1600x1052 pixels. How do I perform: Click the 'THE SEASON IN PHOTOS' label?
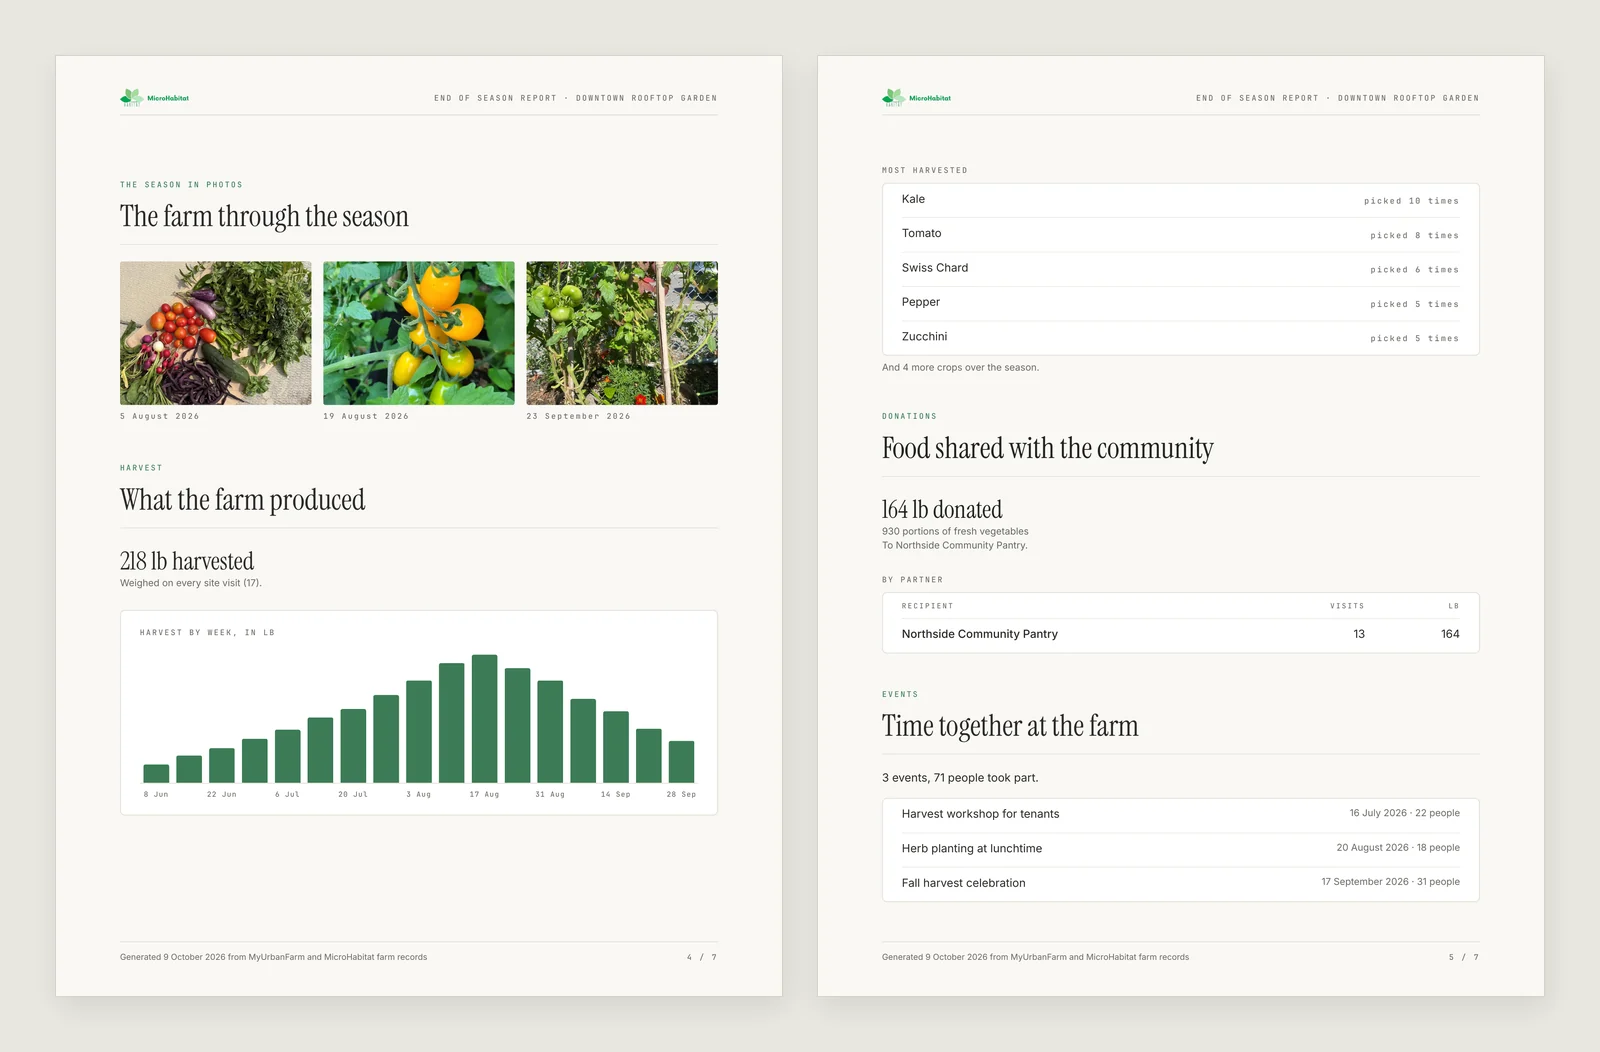coord(181,185)
